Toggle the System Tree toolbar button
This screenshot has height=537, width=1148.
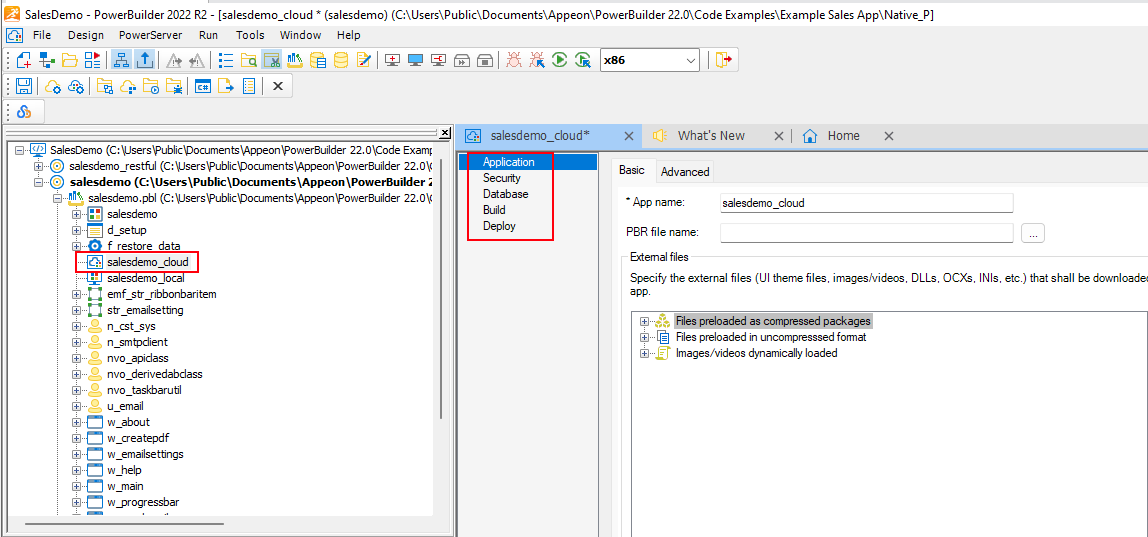[122, 60]
